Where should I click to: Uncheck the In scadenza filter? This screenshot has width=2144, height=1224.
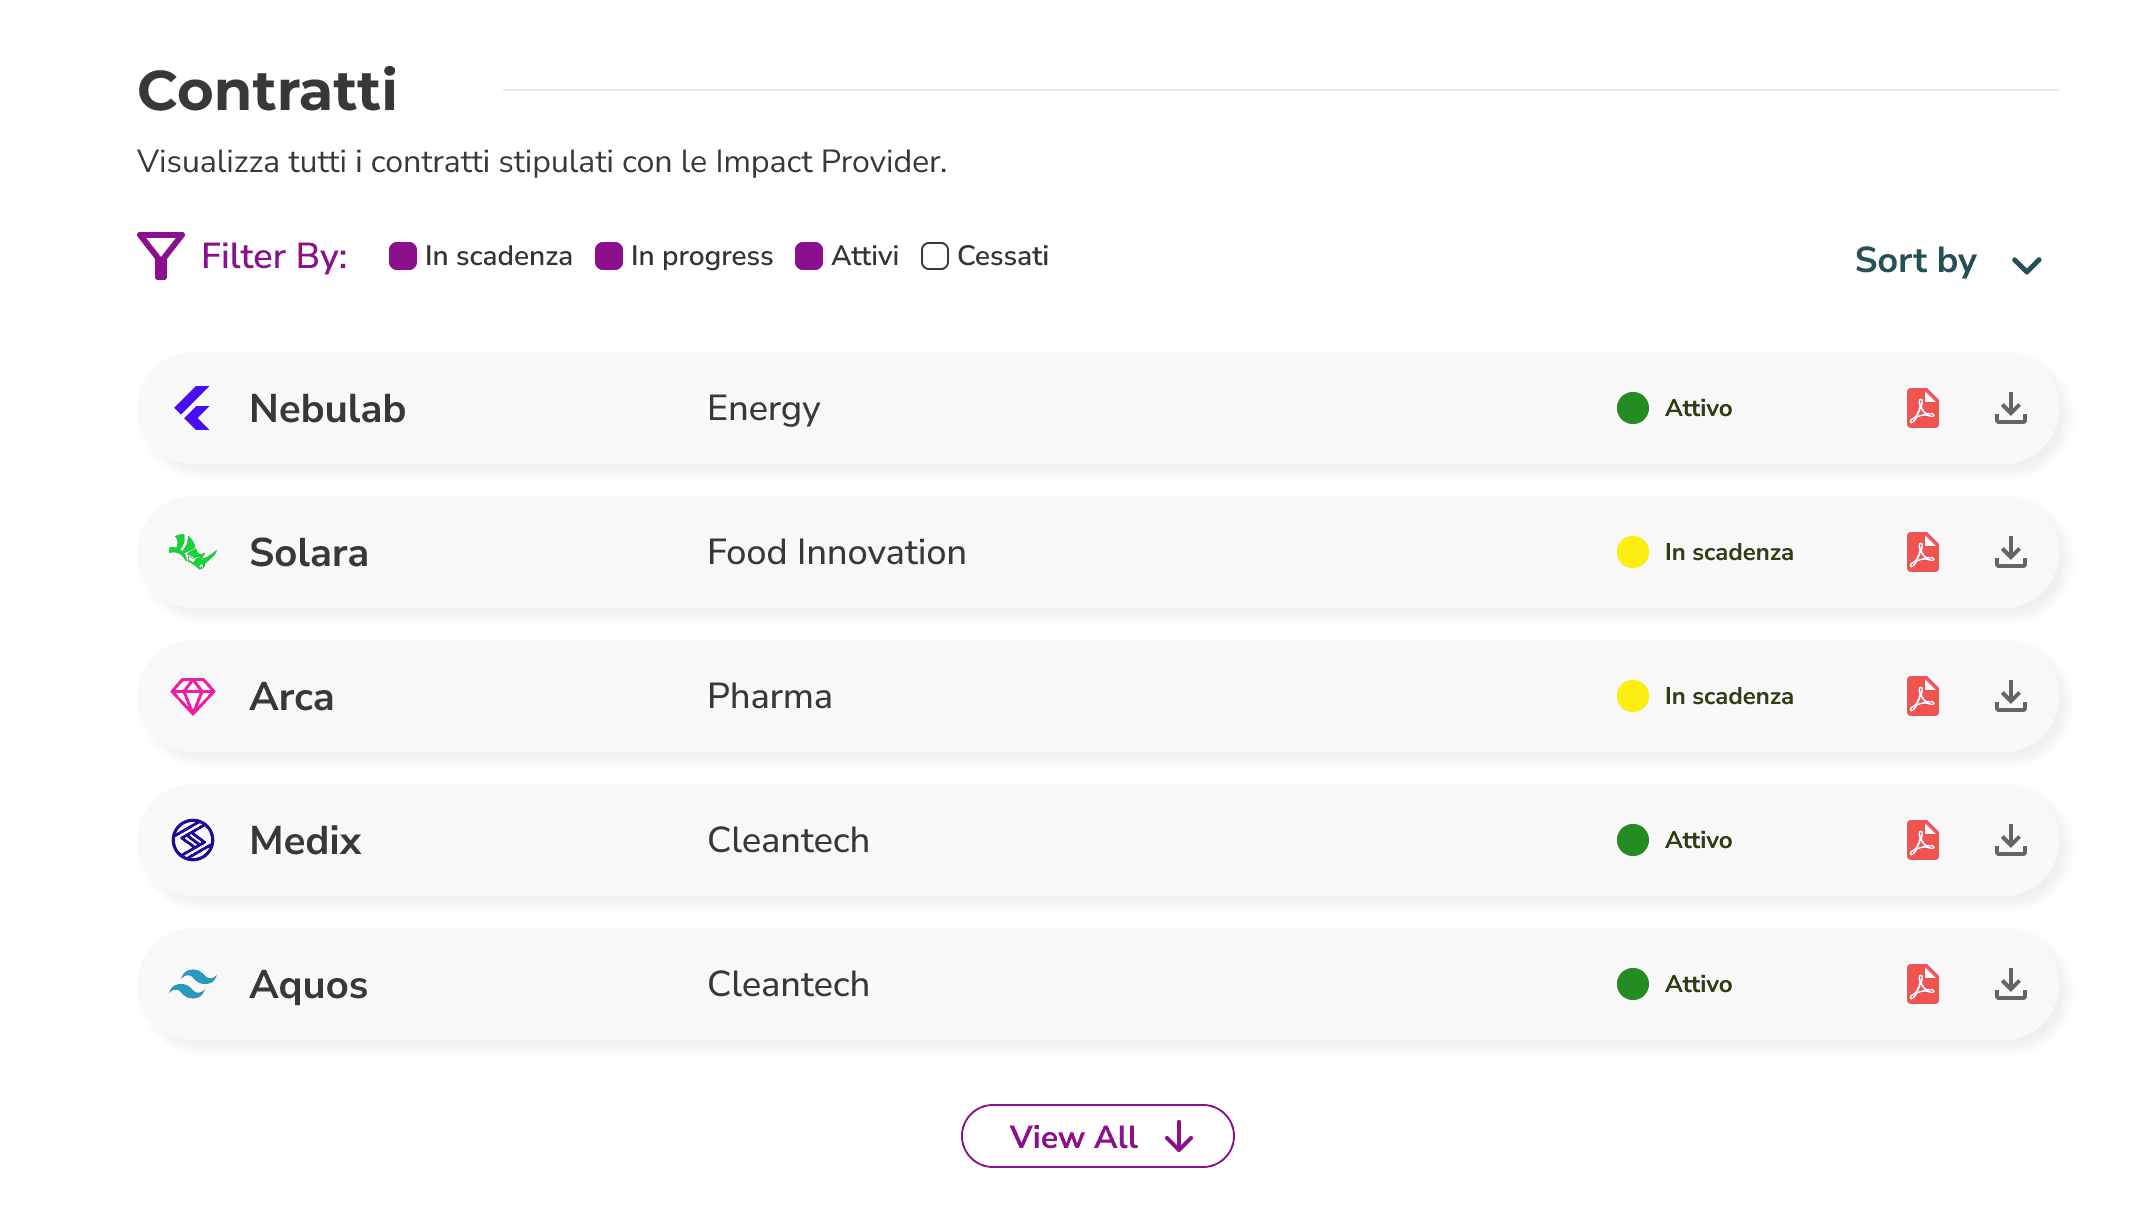pos(403,256)
